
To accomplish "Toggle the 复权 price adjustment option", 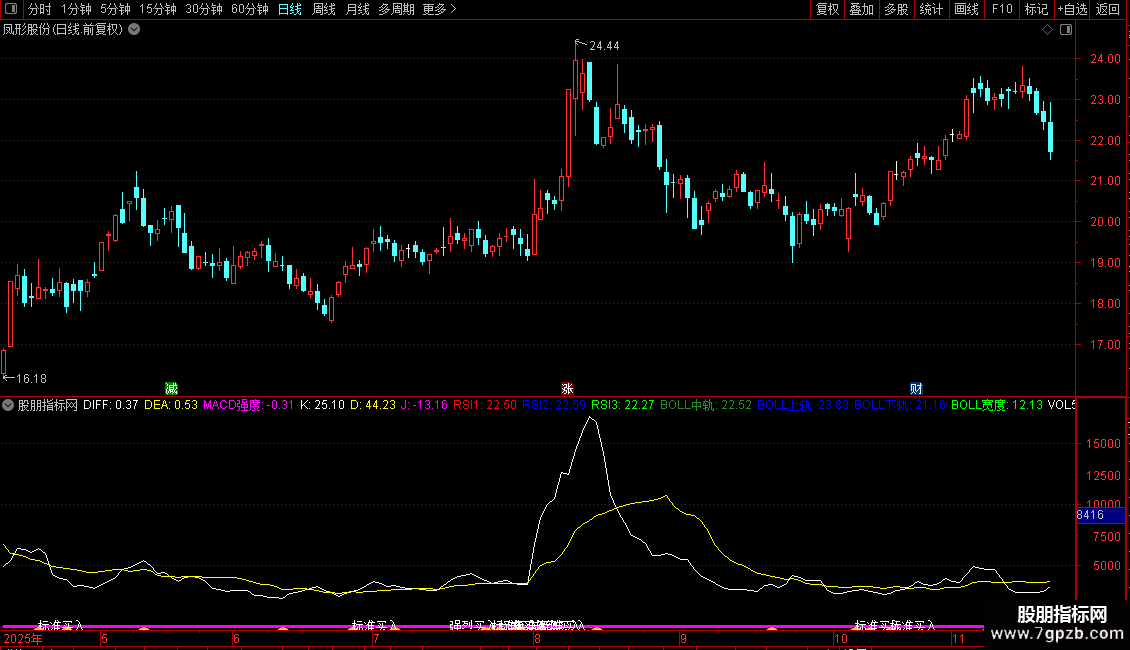I will pyautogui.click(x=827, y=9).
